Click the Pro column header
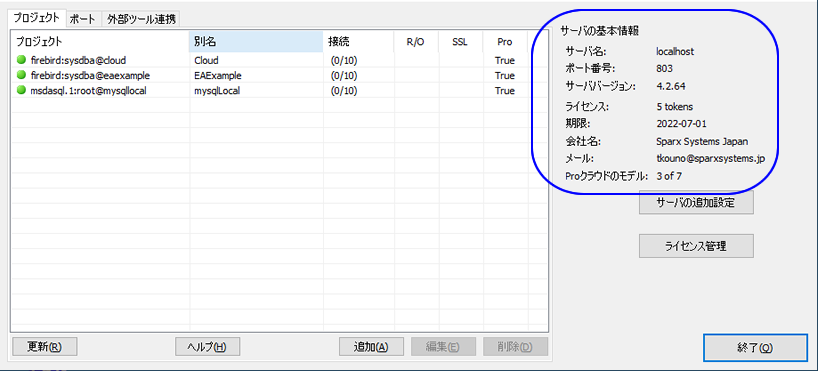Viewport: 818px width, 371px height. [x=505, y=41]
